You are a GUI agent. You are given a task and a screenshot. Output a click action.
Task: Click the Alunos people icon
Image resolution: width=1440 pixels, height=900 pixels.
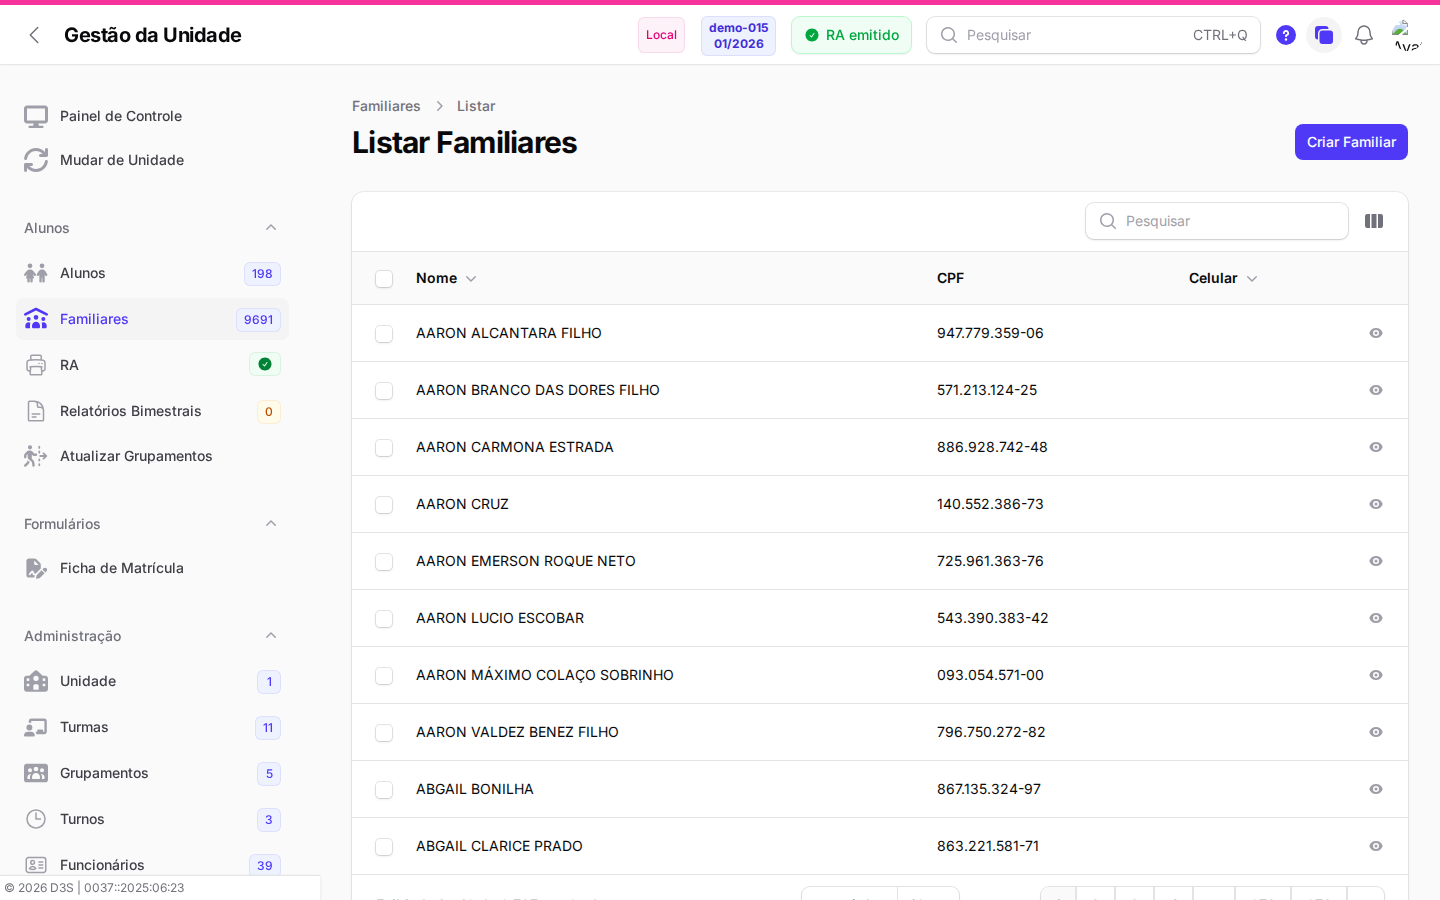point(36,273)
